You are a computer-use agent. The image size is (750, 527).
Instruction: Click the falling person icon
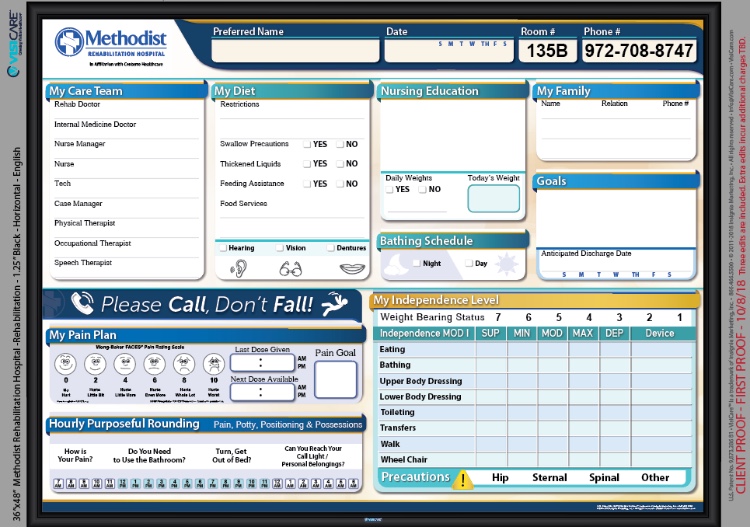pyautogui.click(x=341, y=302)
